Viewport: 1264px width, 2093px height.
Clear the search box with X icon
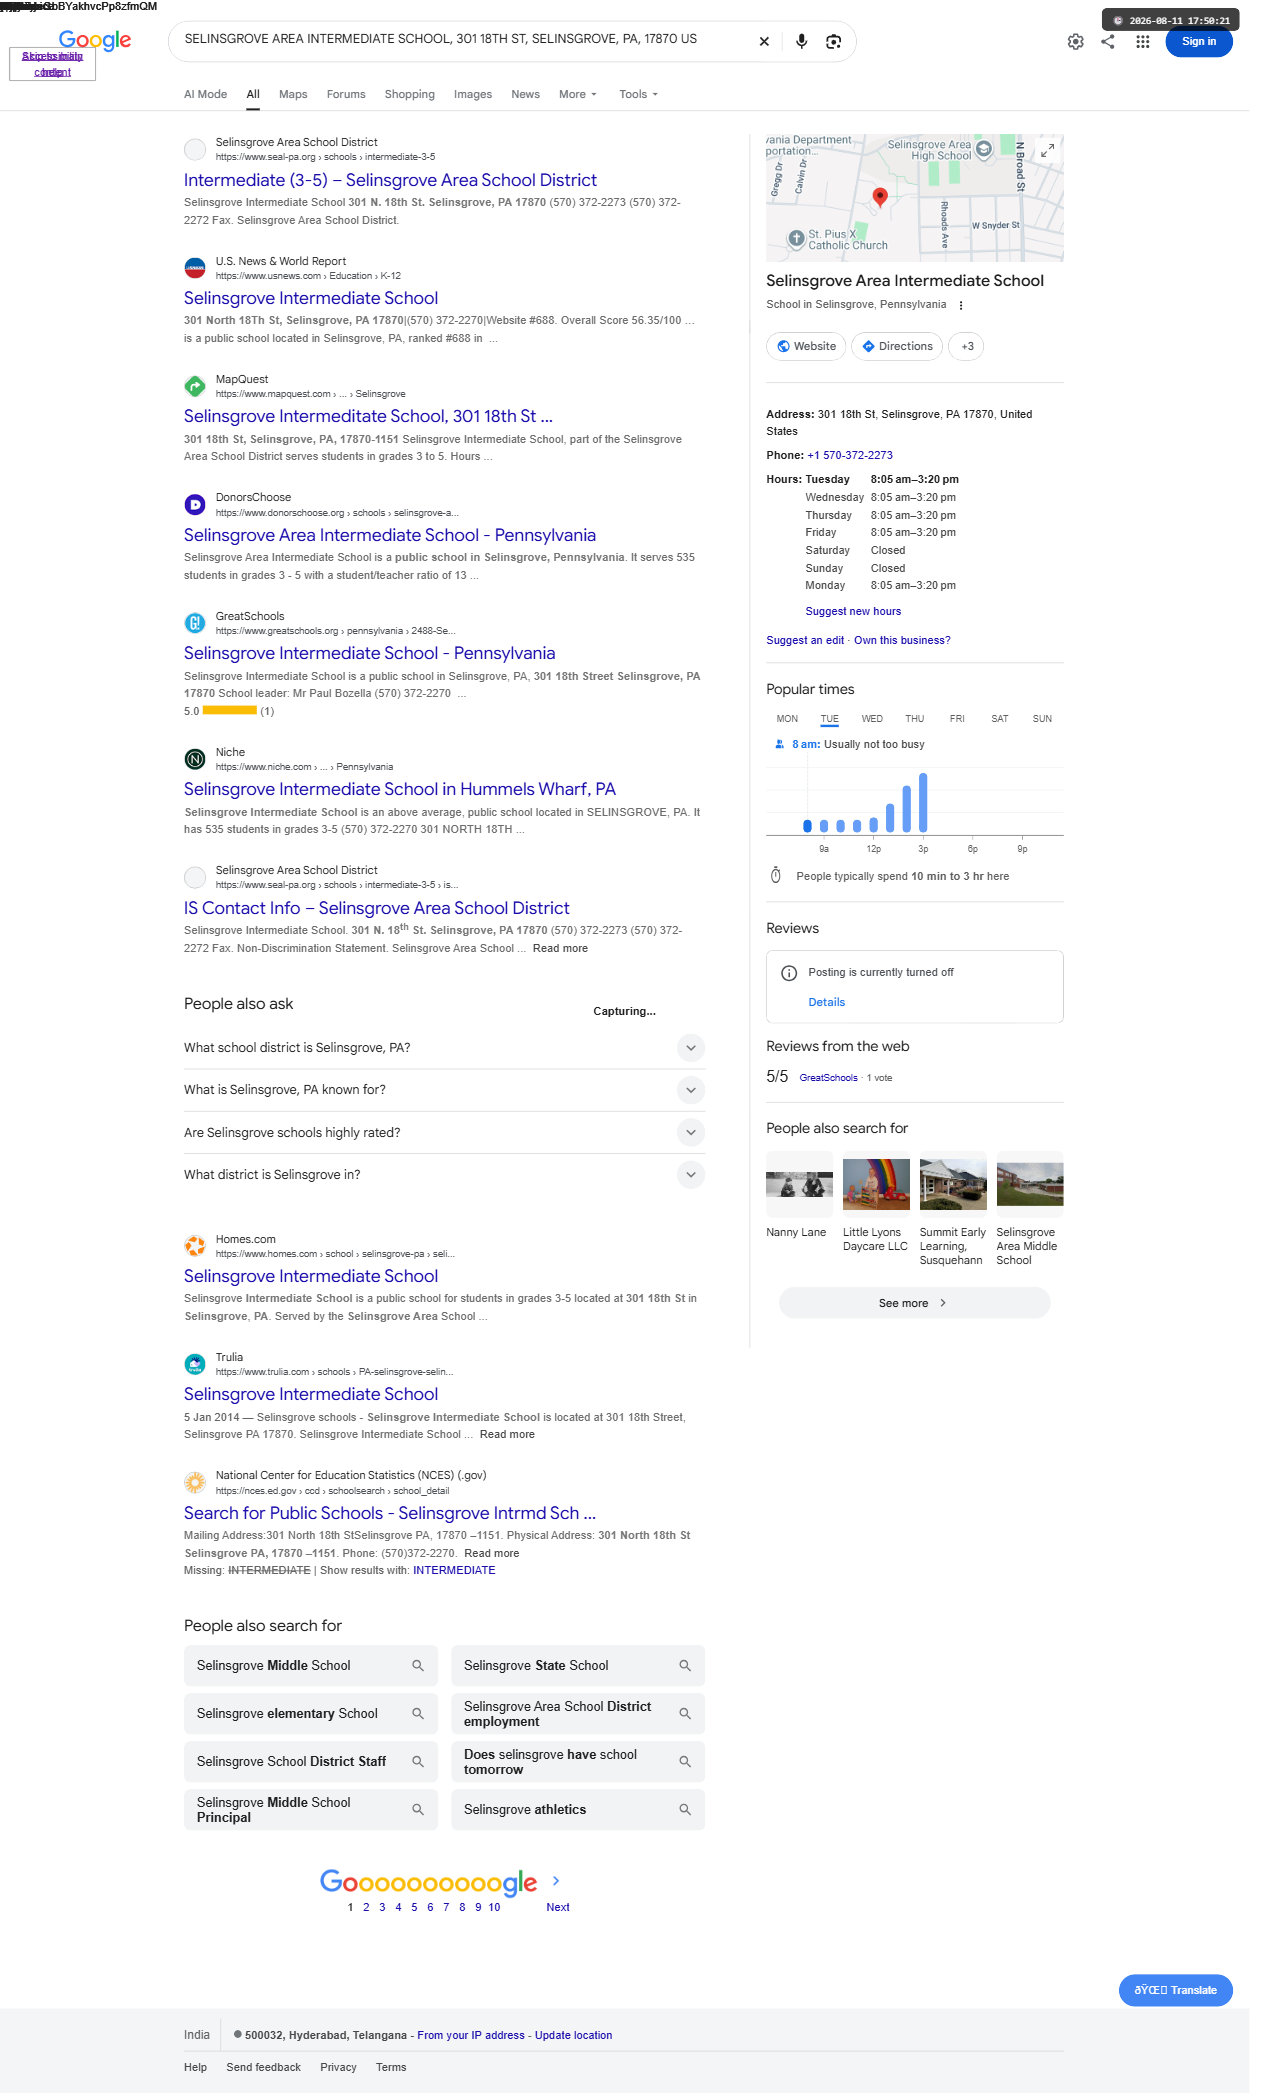tap(764, 41)
